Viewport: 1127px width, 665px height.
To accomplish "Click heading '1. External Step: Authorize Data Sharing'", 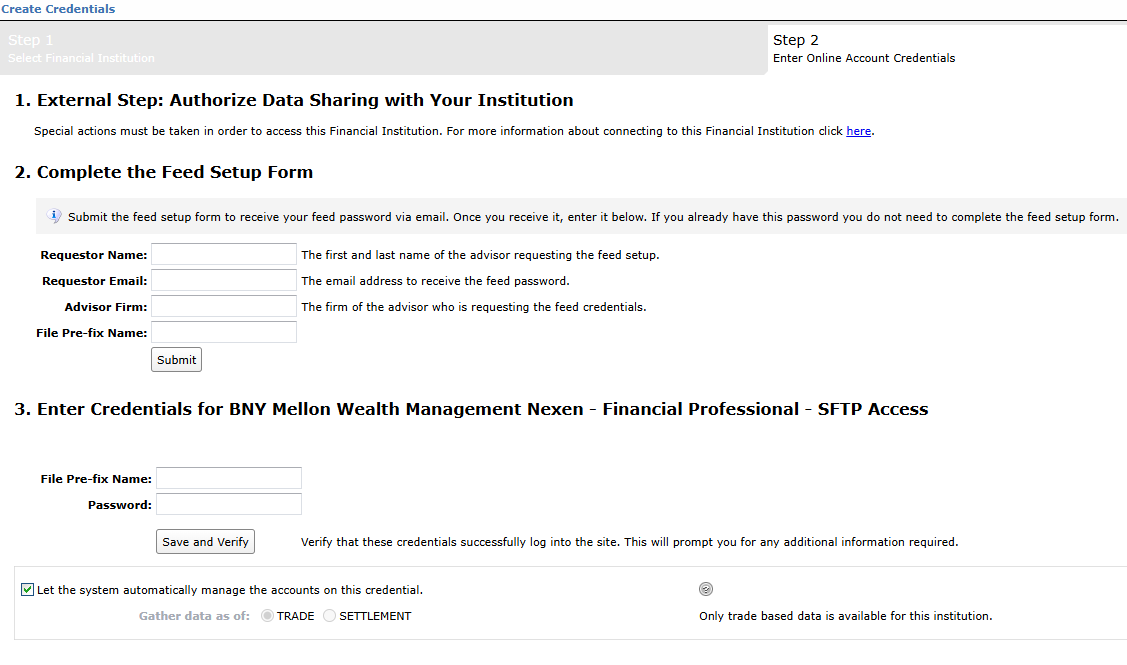I will click(294, 100).
